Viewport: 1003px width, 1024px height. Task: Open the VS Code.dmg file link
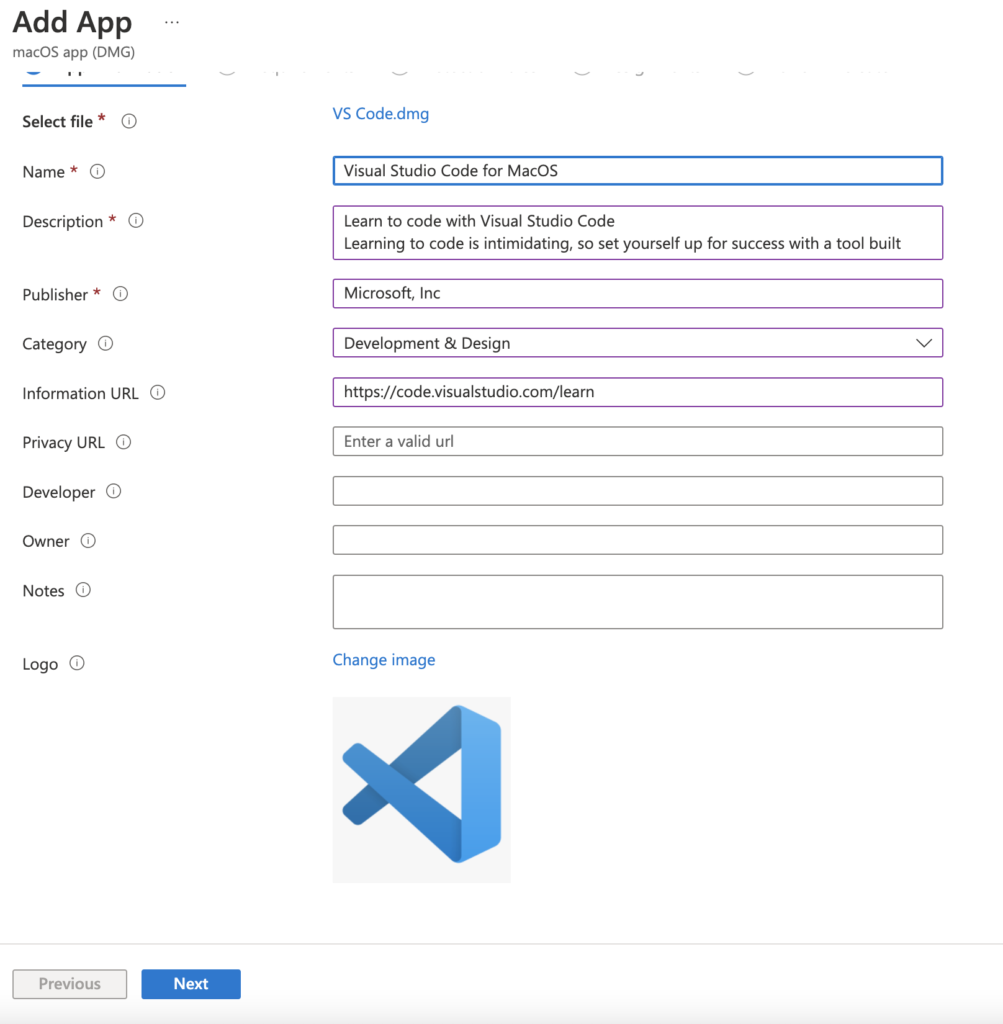(381, 114)
